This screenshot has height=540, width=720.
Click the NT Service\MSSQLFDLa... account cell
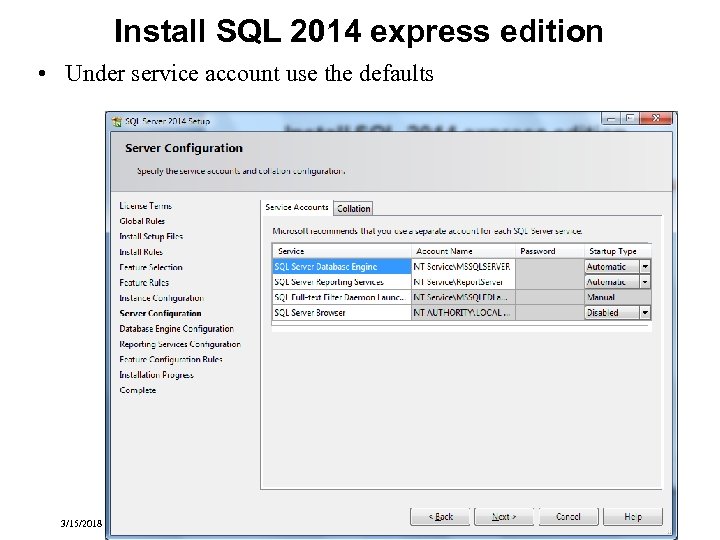point(463,298)
